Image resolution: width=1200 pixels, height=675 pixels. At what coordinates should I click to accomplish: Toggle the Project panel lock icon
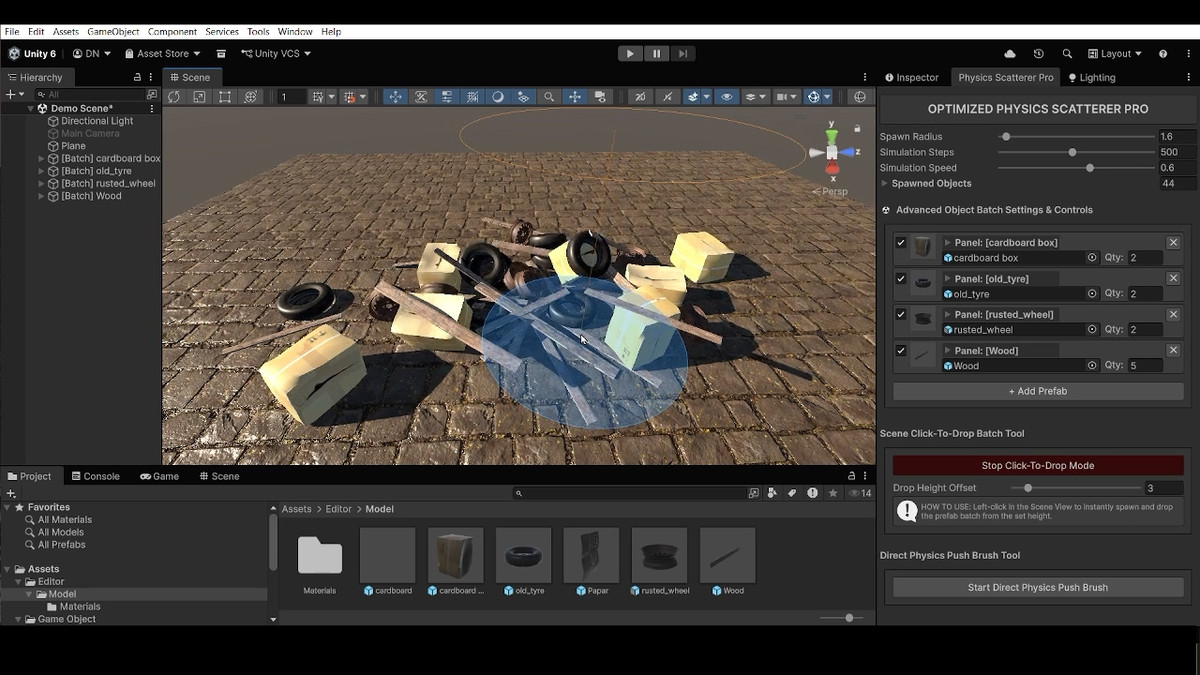tap(852, 476)
